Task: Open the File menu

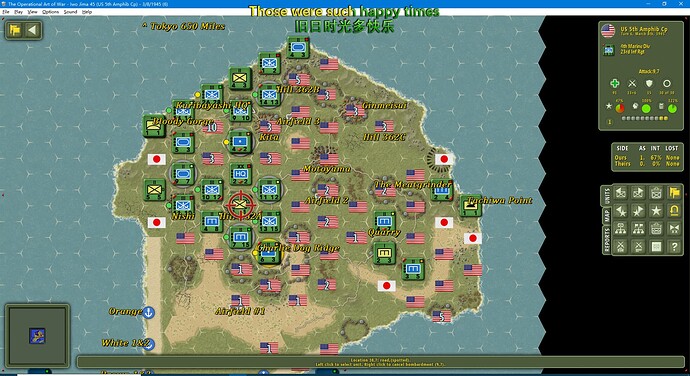Action: (6, 12)
